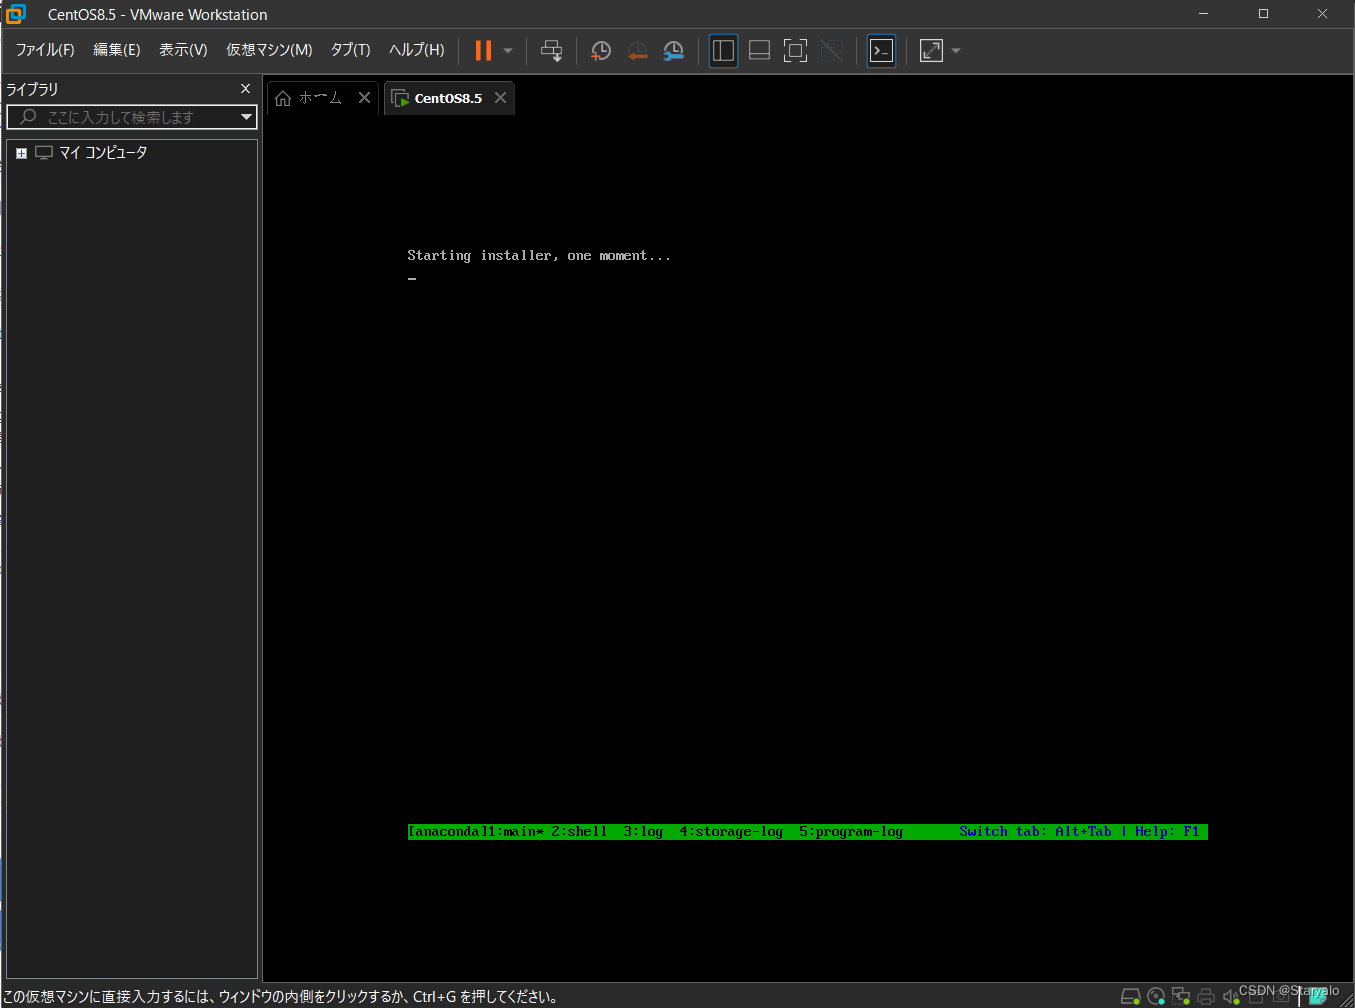Click the computer icon beside マイ コンピュータ

(x=44, y=153)
